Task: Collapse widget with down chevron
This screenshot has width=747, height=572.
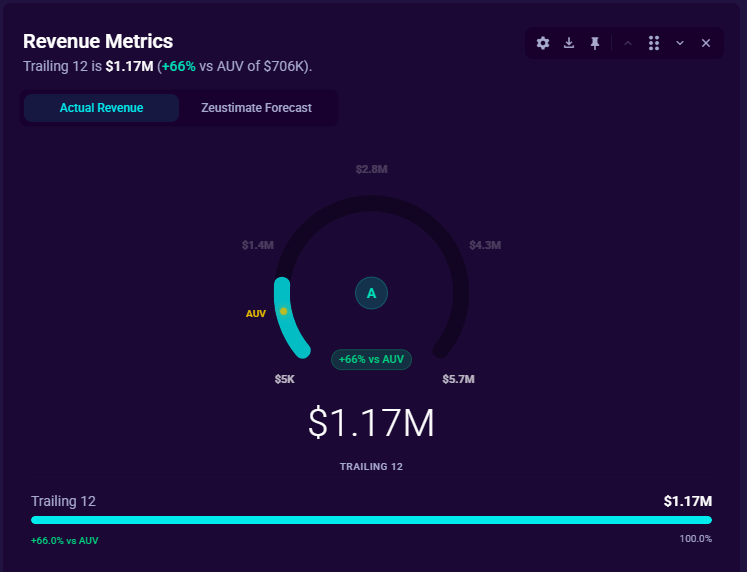Action: [680, 43]
